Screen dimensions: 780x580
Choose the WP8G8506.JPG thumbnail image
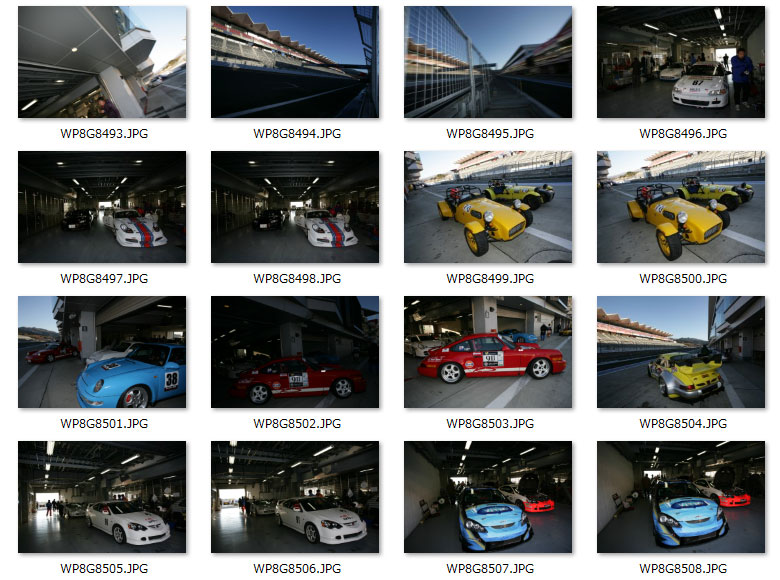(x=295, y=497)
